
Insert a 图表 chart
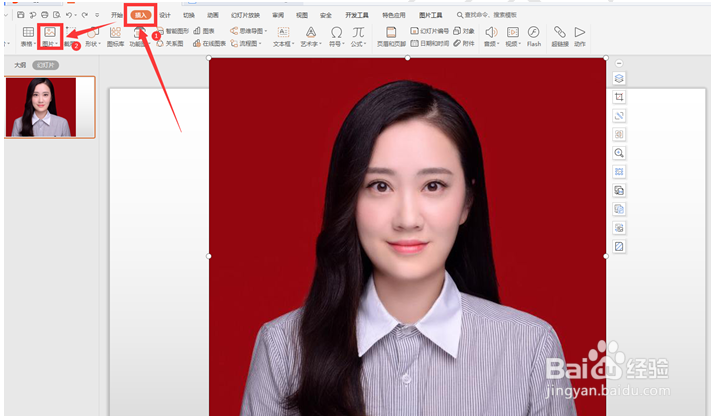(204, 31)
